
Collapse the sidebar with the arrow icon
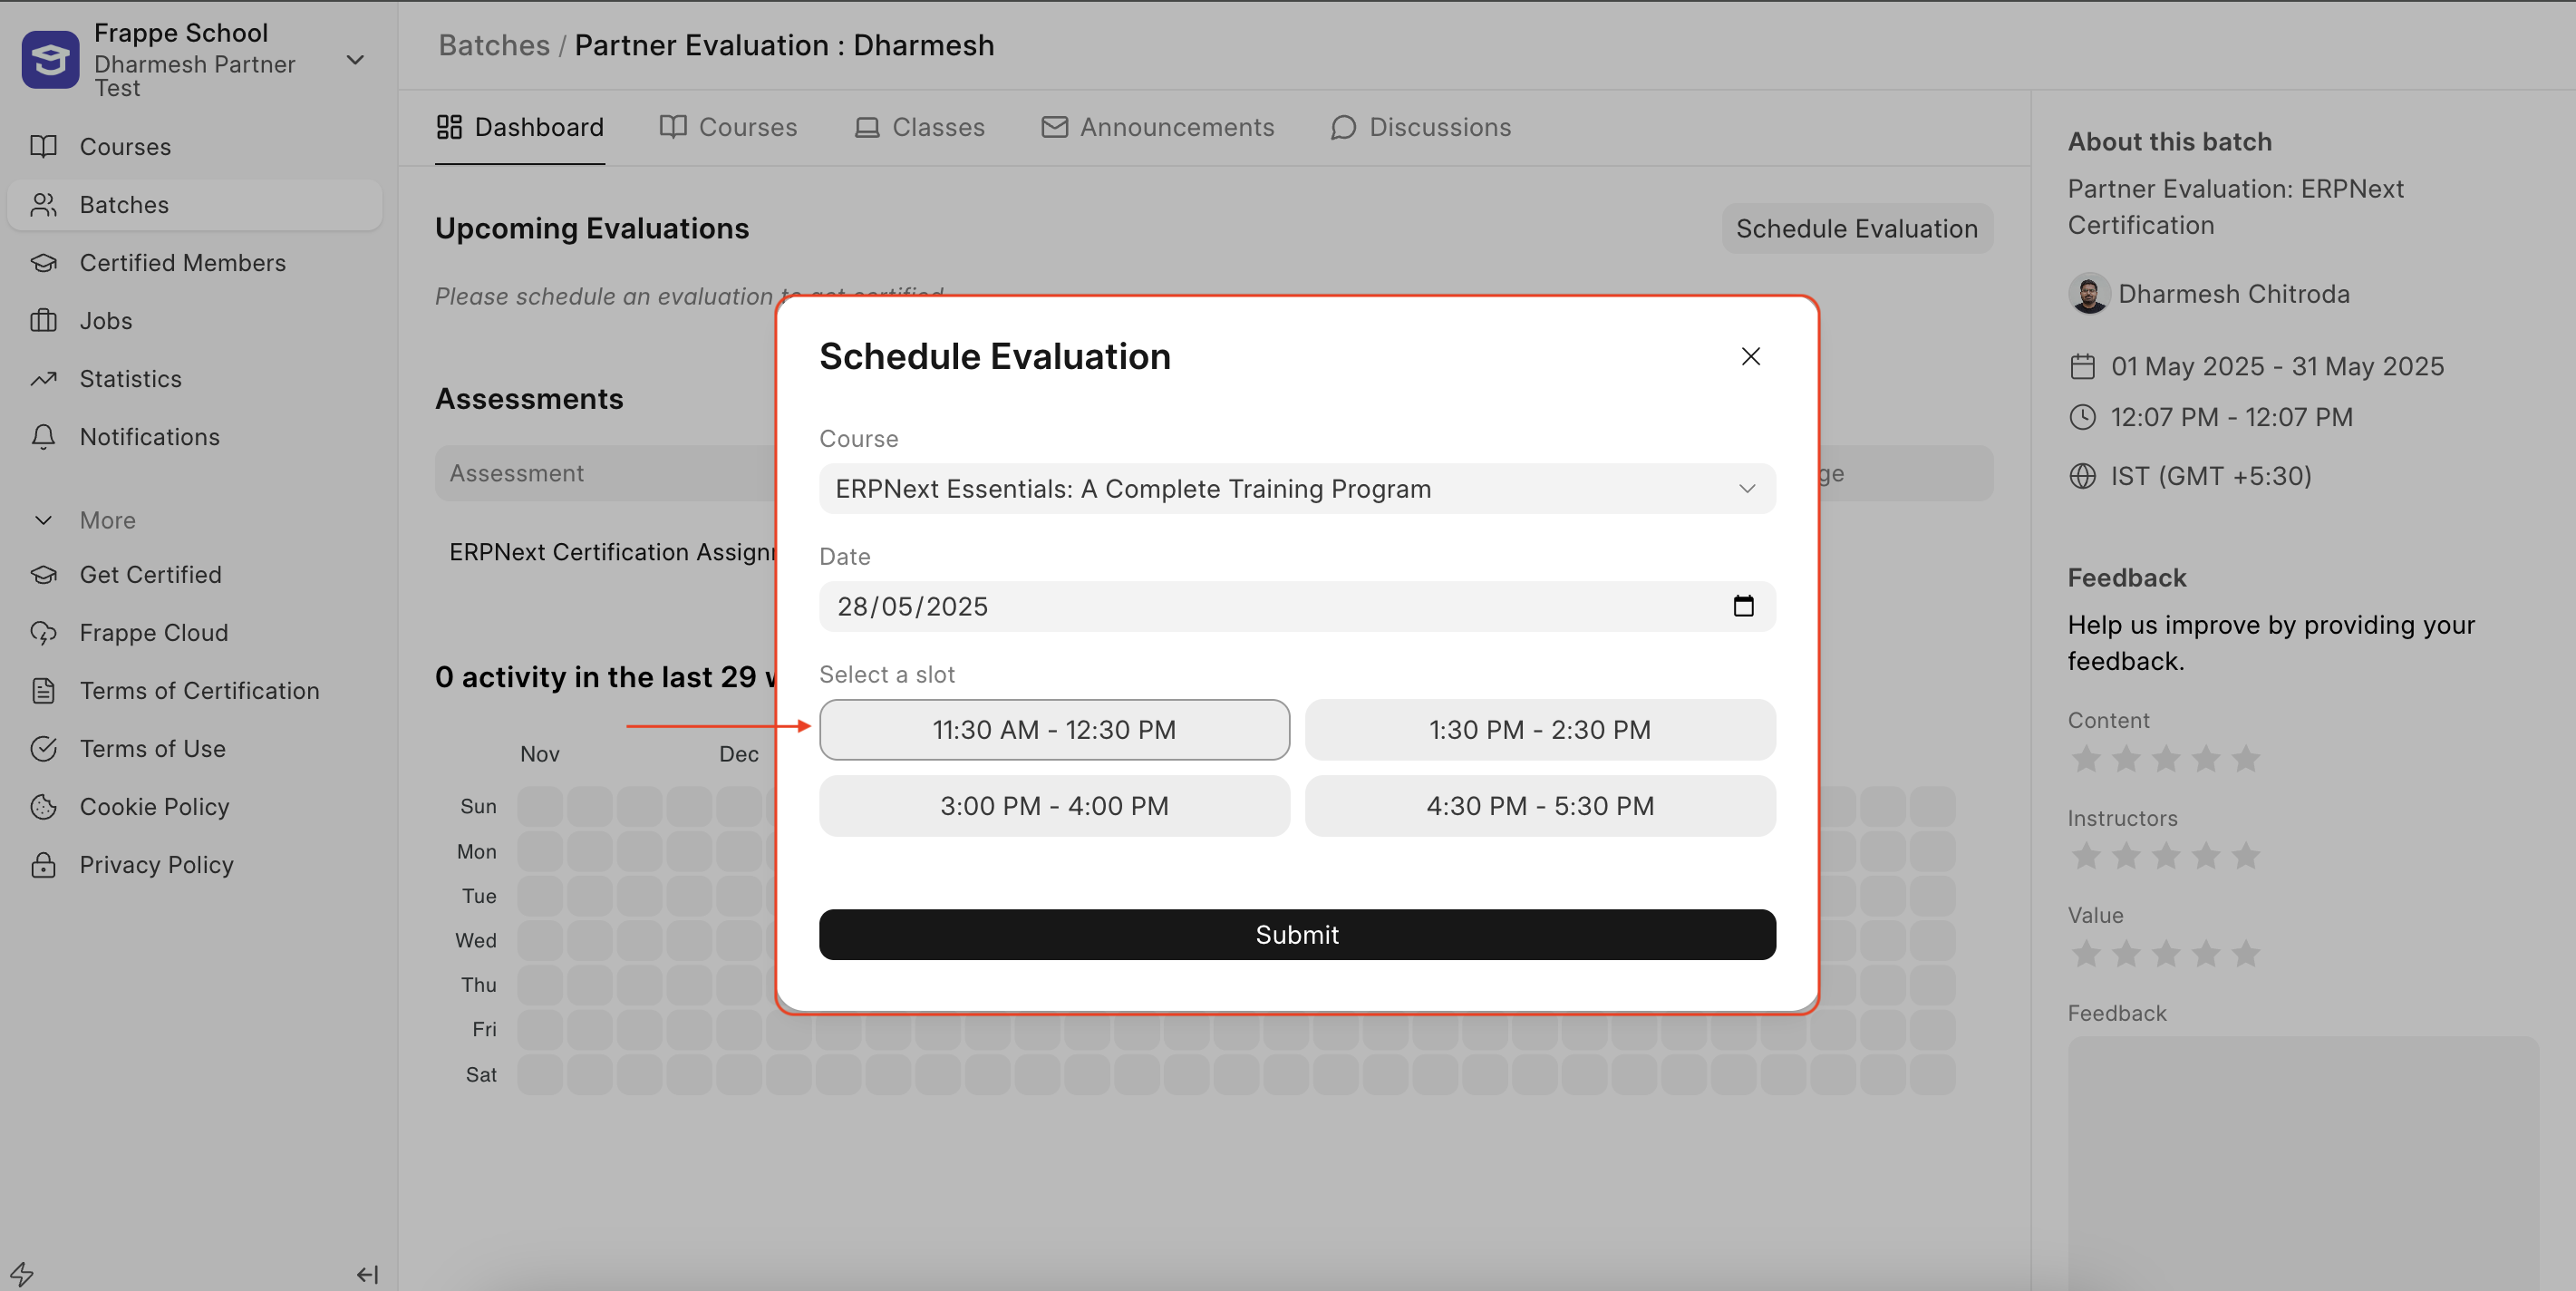(x=367, y=1274)
